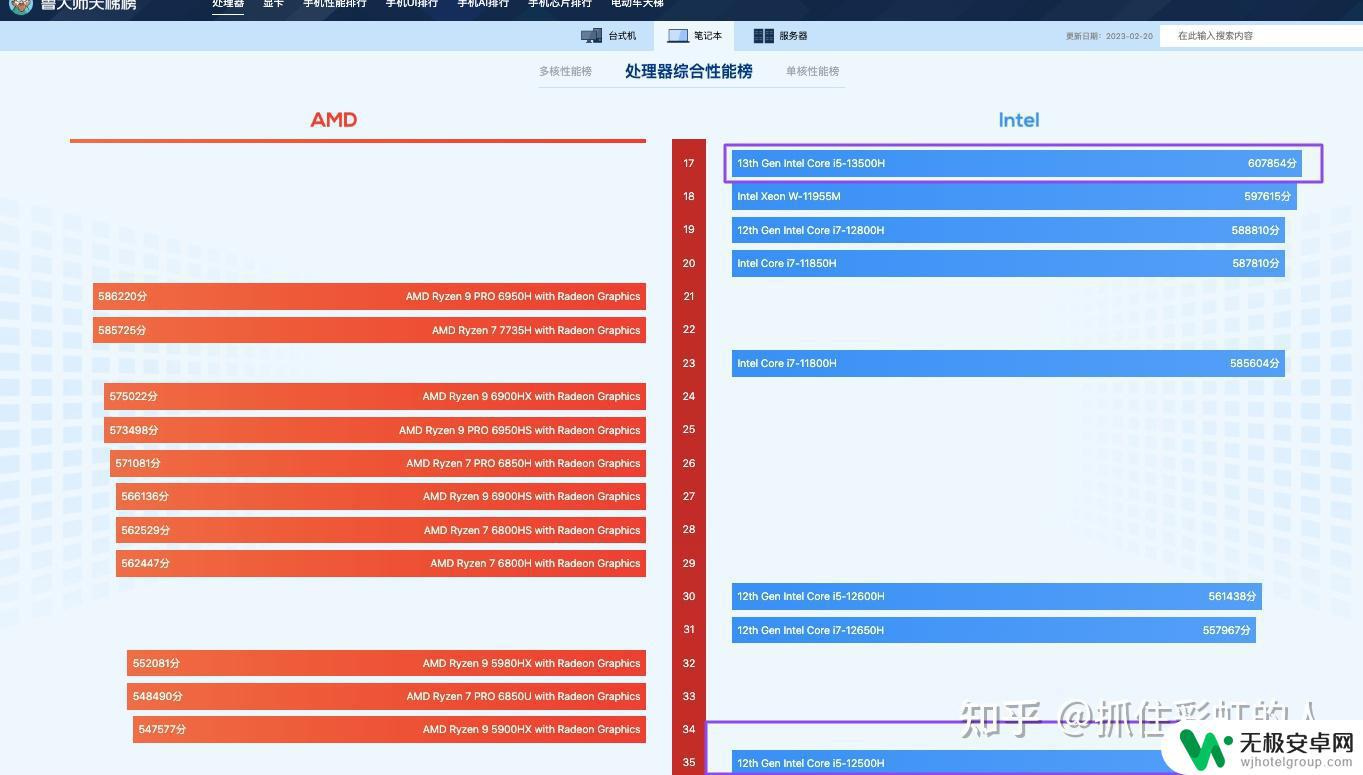Focus the 在此输入搜索内容 search box
The width and height of the screenshot is (1363, 775).
tap(1261, 36)
